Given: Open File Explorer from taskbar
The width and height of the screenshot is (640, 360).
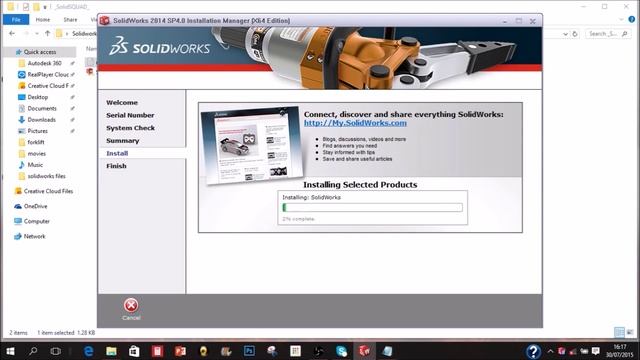Looking at the screenshot, I should coord(111,351).
